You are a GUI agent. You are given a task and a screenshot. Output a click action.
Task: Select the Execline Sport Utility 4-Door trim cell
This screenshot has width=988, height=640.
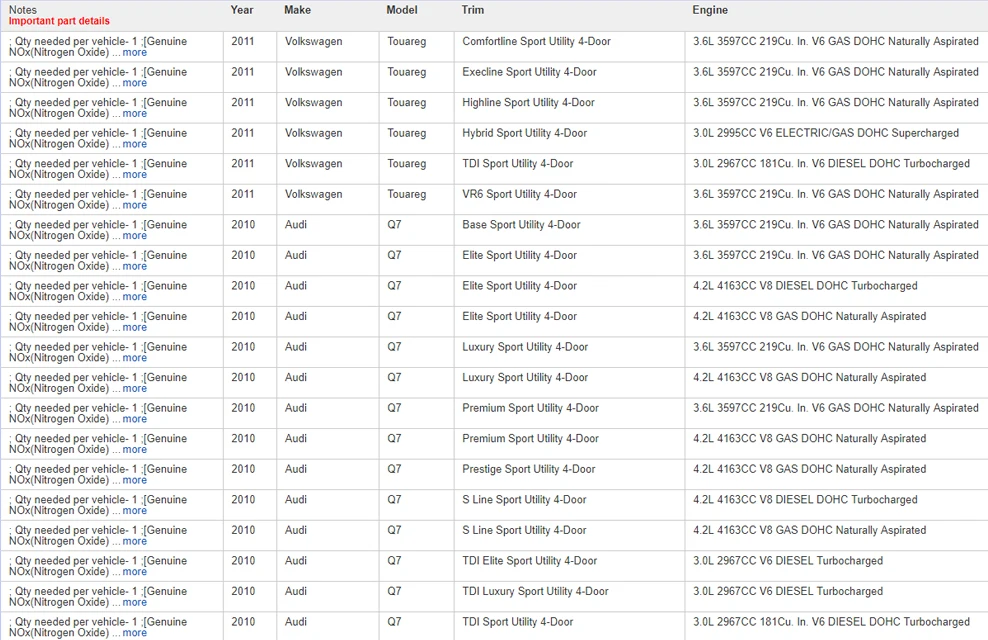[529, 72]
